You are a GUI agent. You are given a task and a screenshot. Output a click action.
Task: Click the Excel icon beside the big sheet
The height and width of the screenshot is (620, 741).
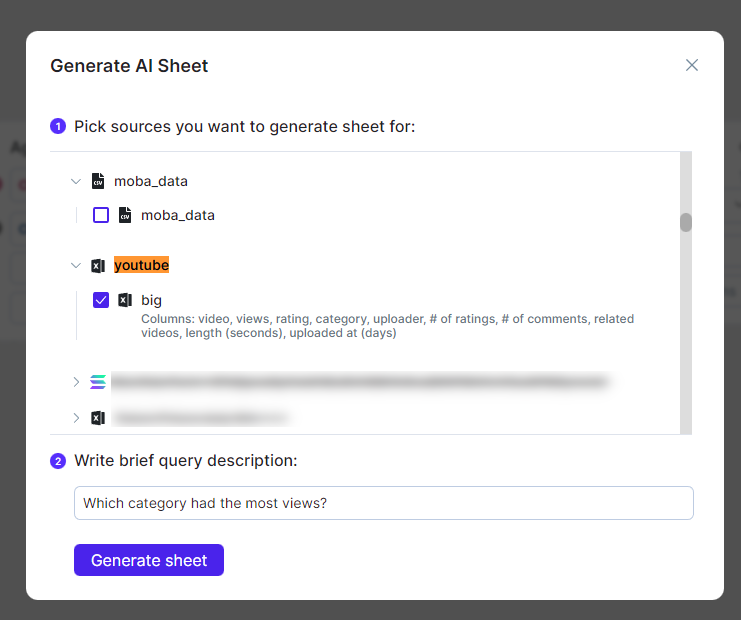click(x=125, y=300)
